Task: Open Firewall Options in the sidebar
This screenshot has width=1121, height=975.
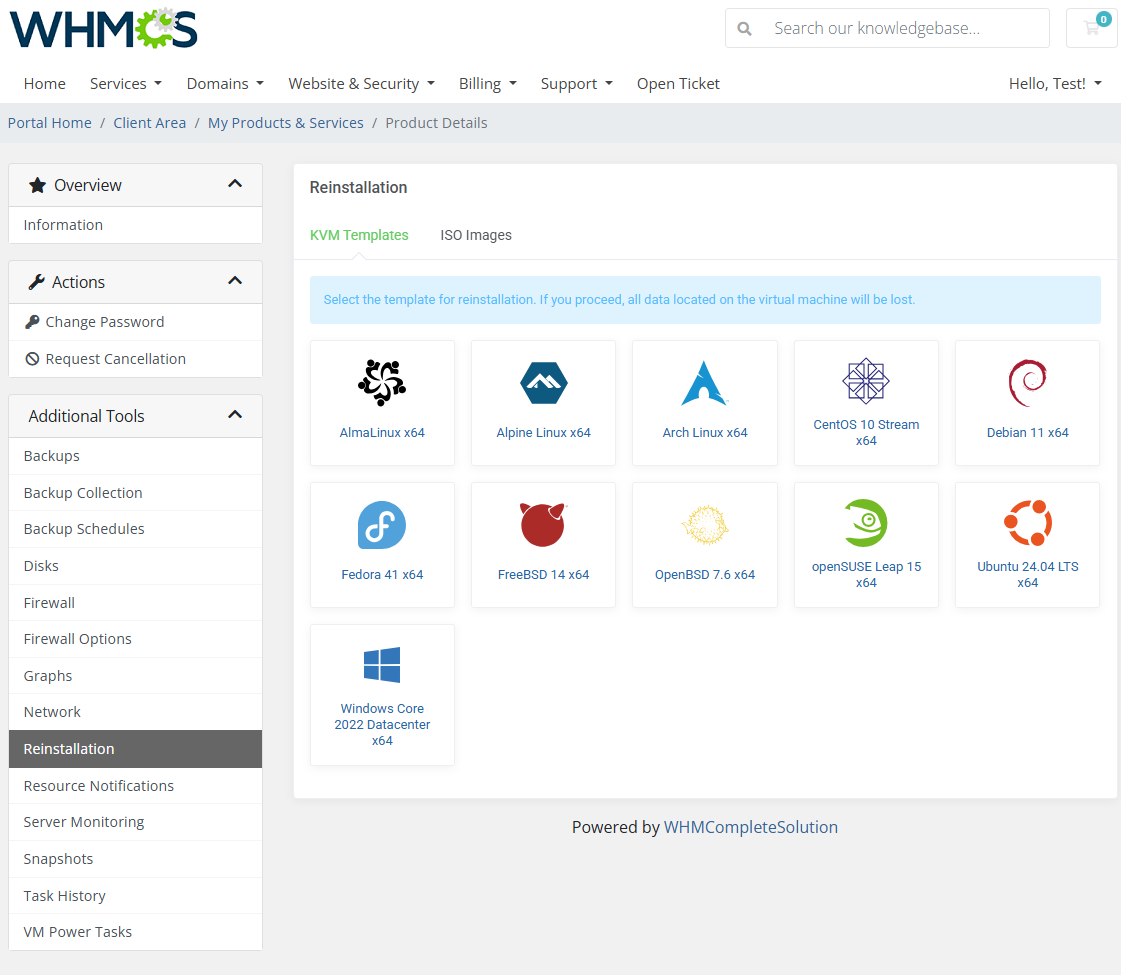Action: (x=135, y=639)
